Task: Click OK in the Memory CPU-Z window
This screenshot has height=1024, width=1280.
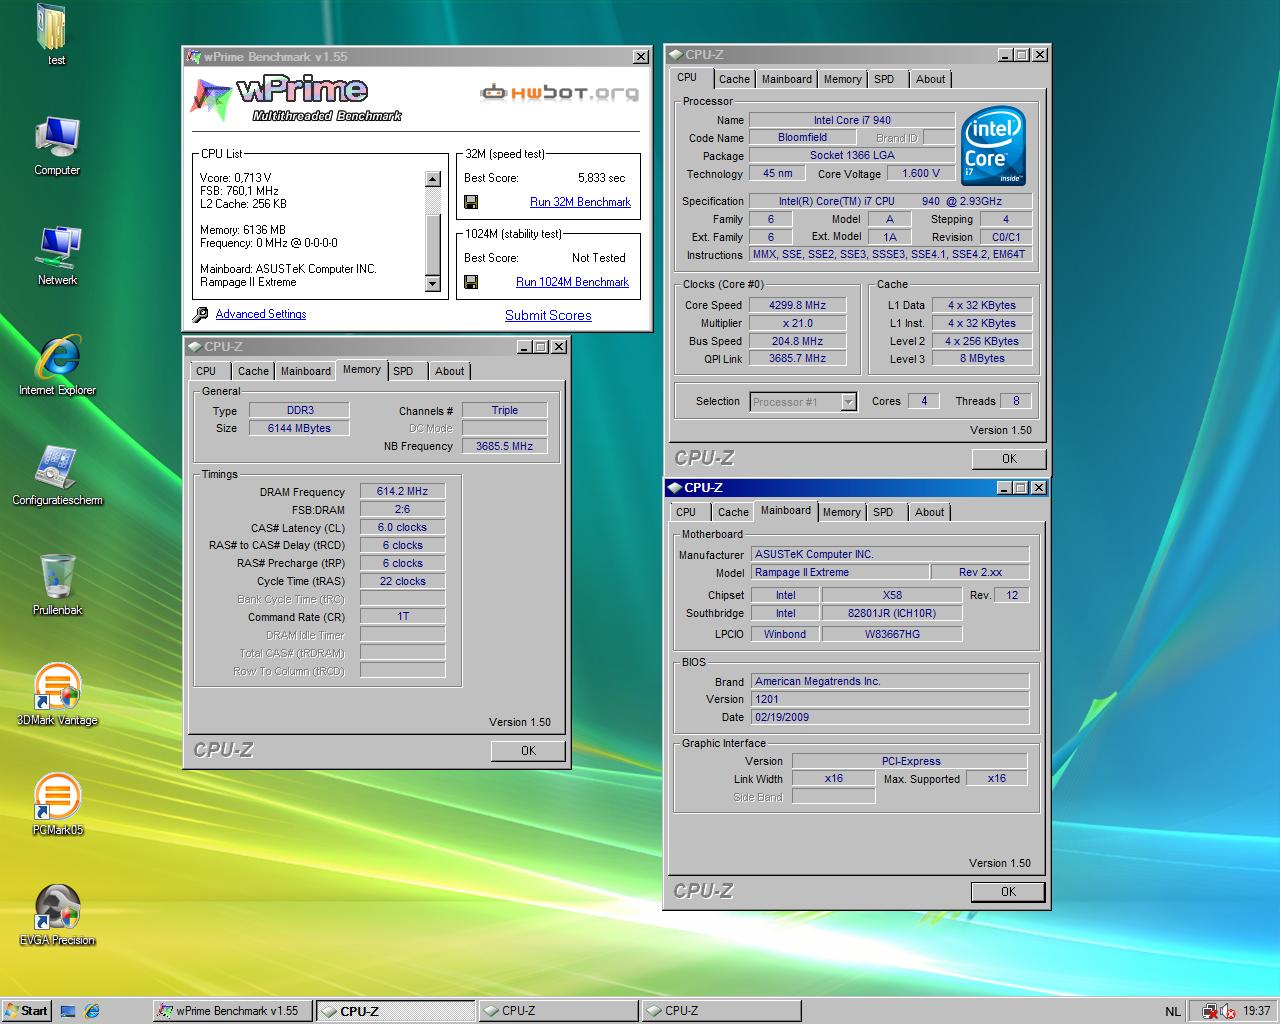Action: (528, 751)
